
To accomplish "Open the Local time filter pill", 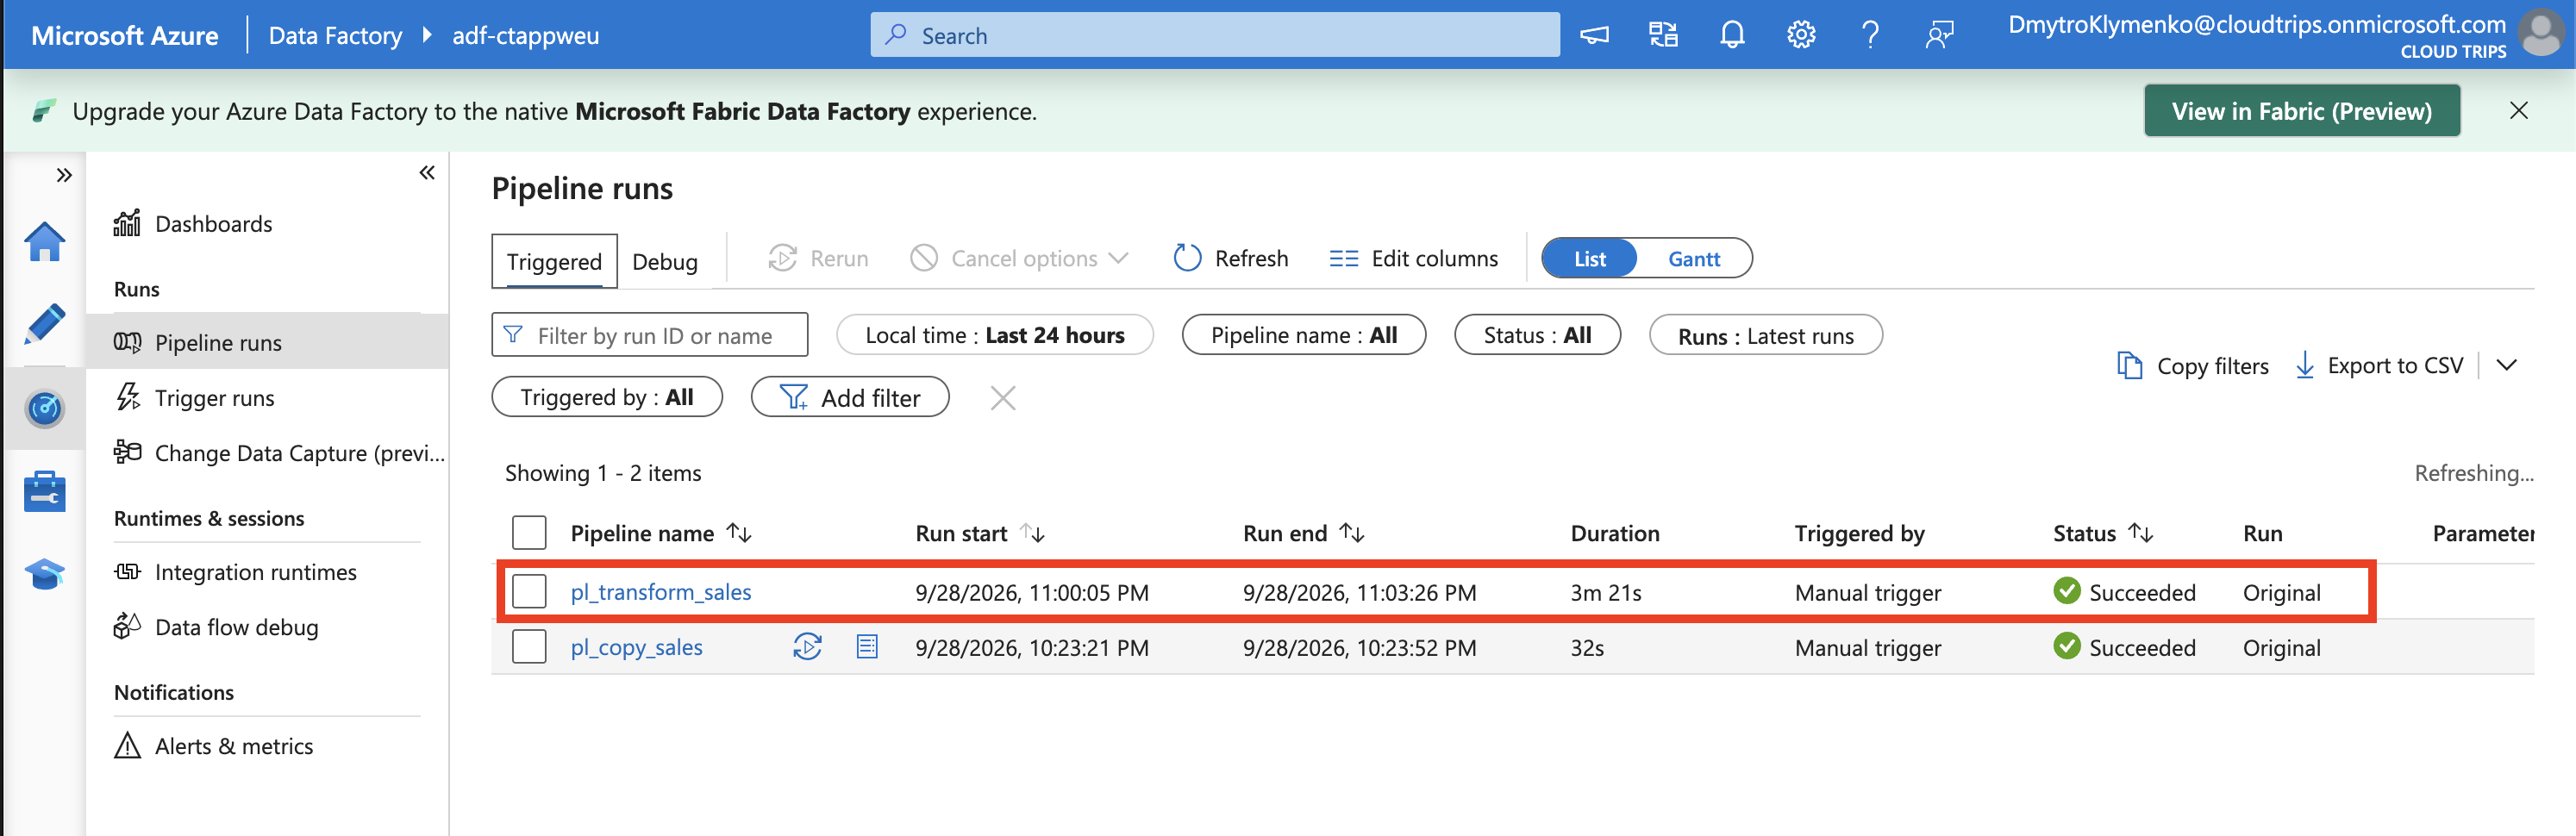I will click(x=994, y=335).
